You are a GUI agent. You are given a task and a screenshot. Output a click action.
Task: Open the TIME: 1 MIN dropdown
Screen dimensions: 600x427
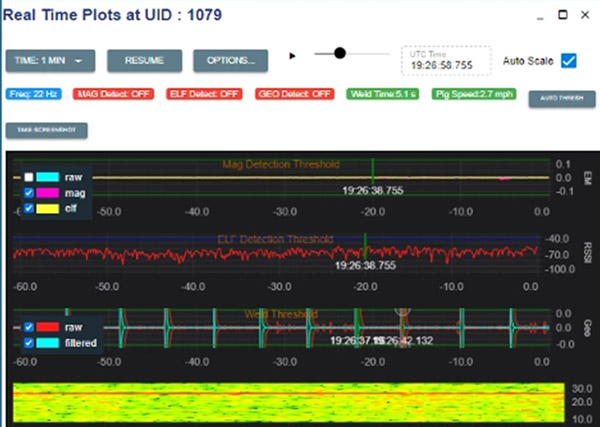[50, 61]
